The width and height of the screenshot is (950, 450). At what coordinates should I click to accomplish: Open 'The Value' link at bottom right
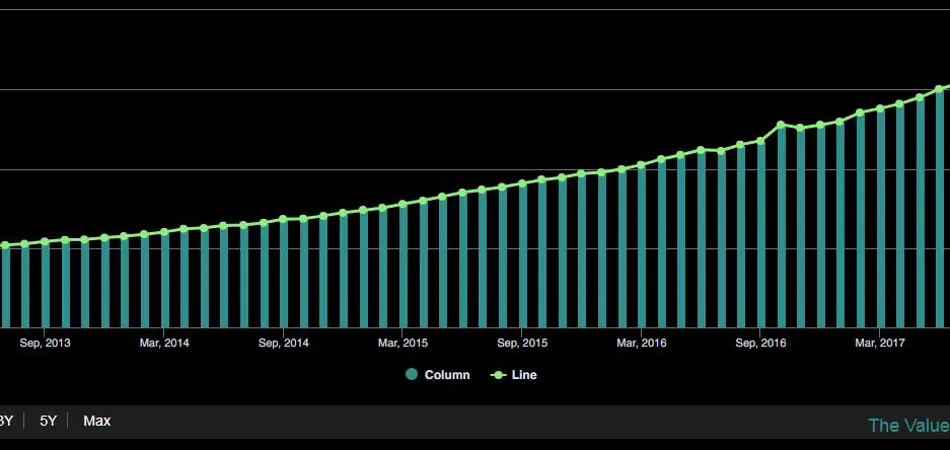908,425
